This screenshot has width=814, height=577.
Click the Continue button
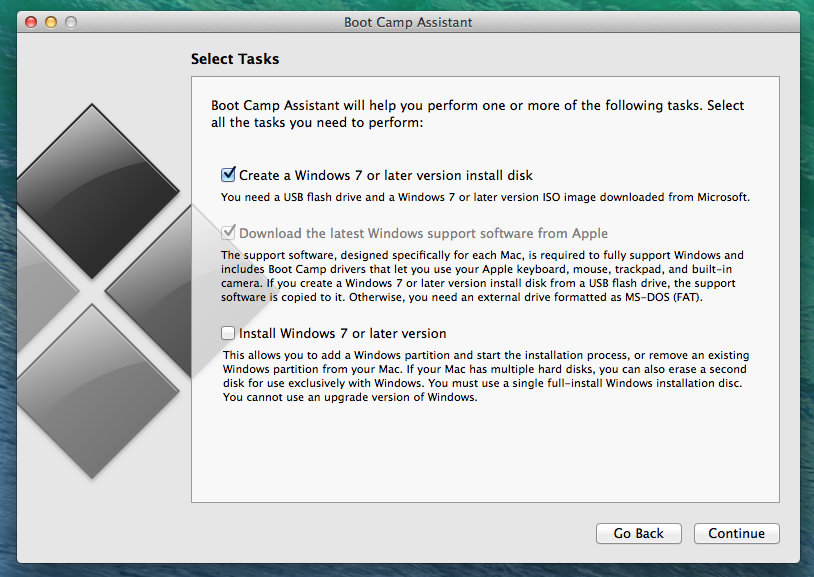[736, 533]
